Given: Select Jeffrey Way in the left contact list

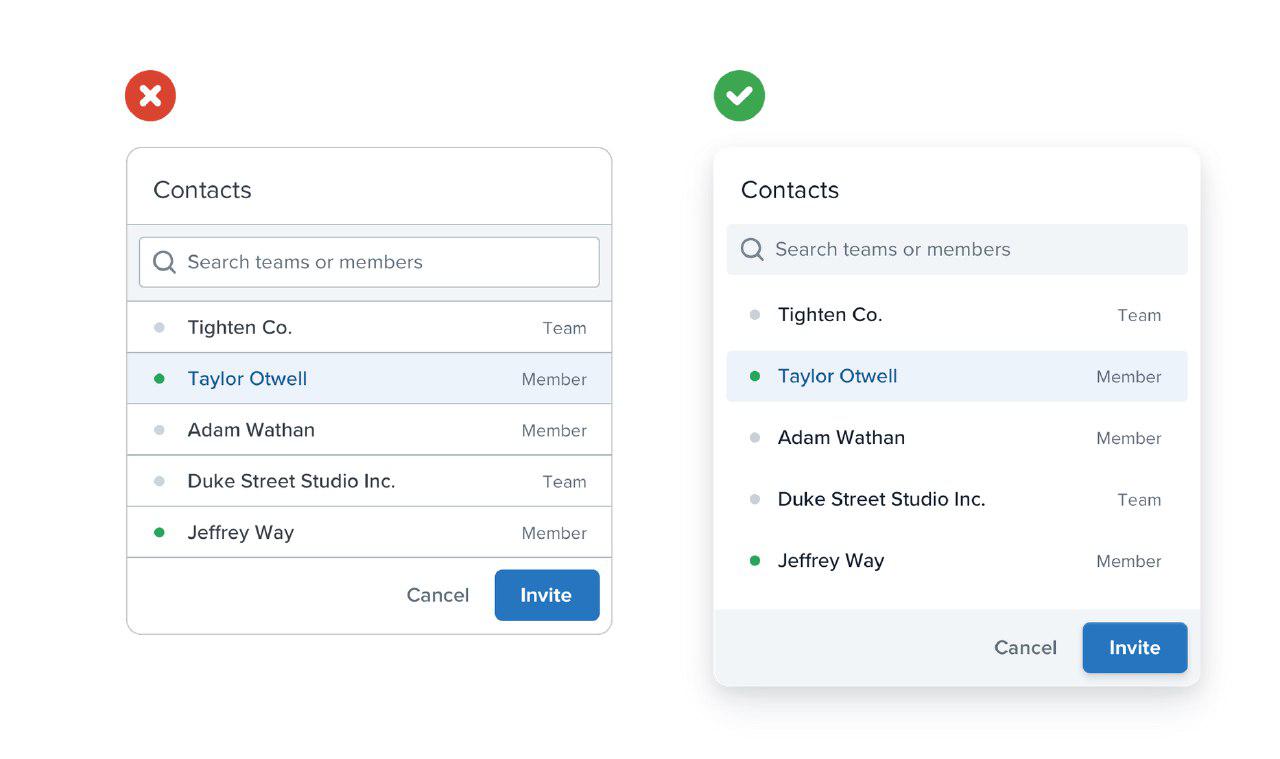Looking at the screenshot, I should pos(241,533).
